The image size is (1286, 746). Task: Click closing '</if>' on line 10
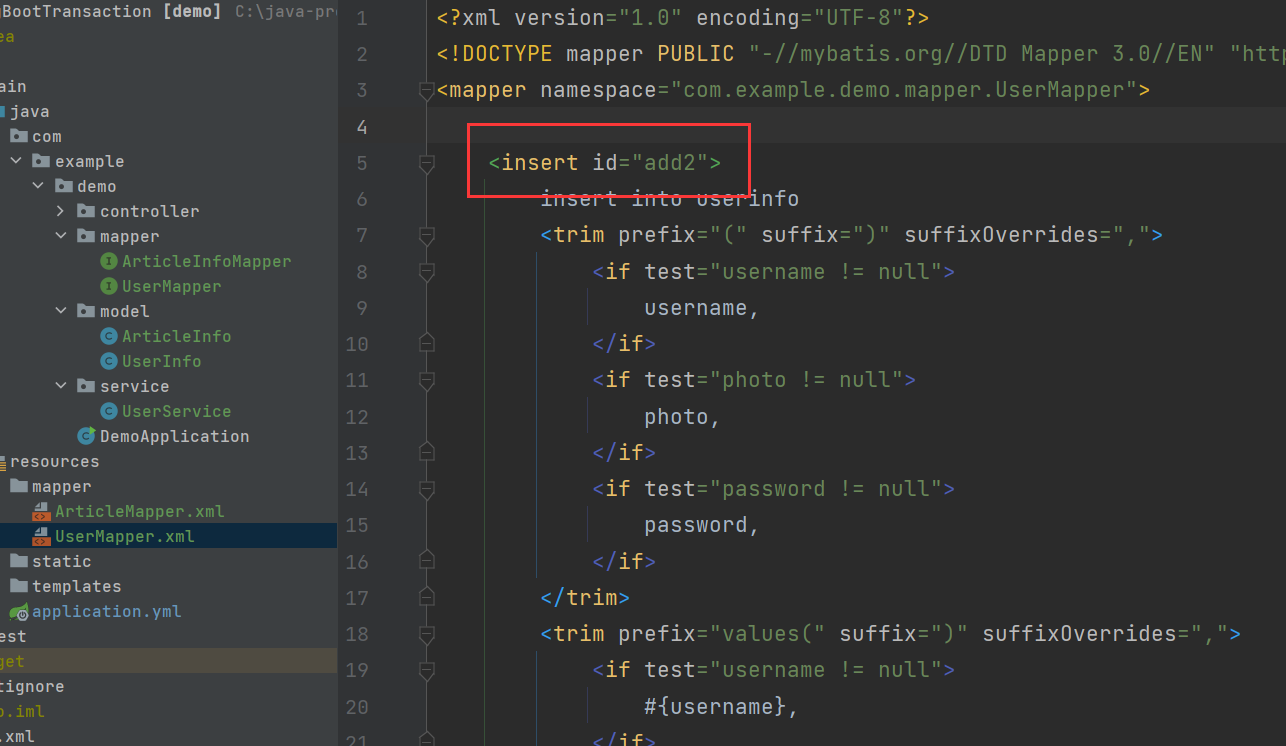click(624, 344)
